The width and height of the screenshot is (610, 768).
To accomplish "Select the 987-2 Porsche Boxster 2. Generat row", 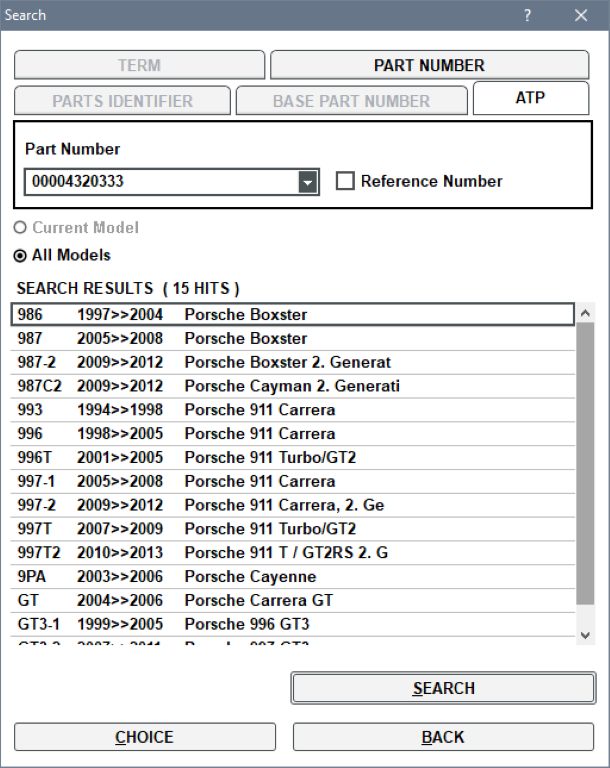I will [293, 362].
